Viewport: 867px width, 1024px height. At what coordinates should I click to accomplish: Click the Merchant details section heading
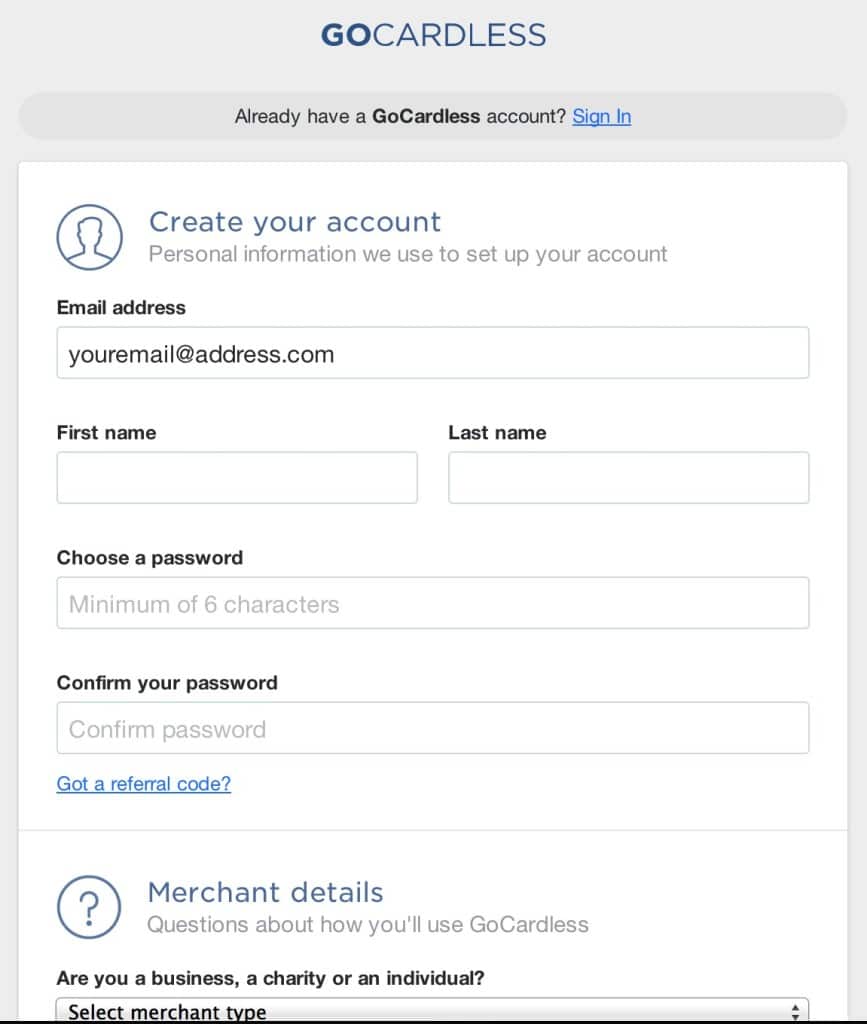[x=265, y=892]
